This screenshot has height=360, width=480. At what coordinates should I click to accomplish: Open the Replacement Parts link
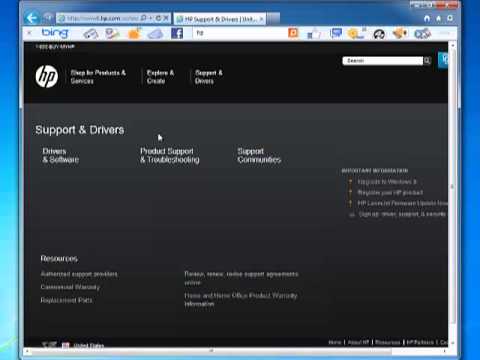pos(66,300)
